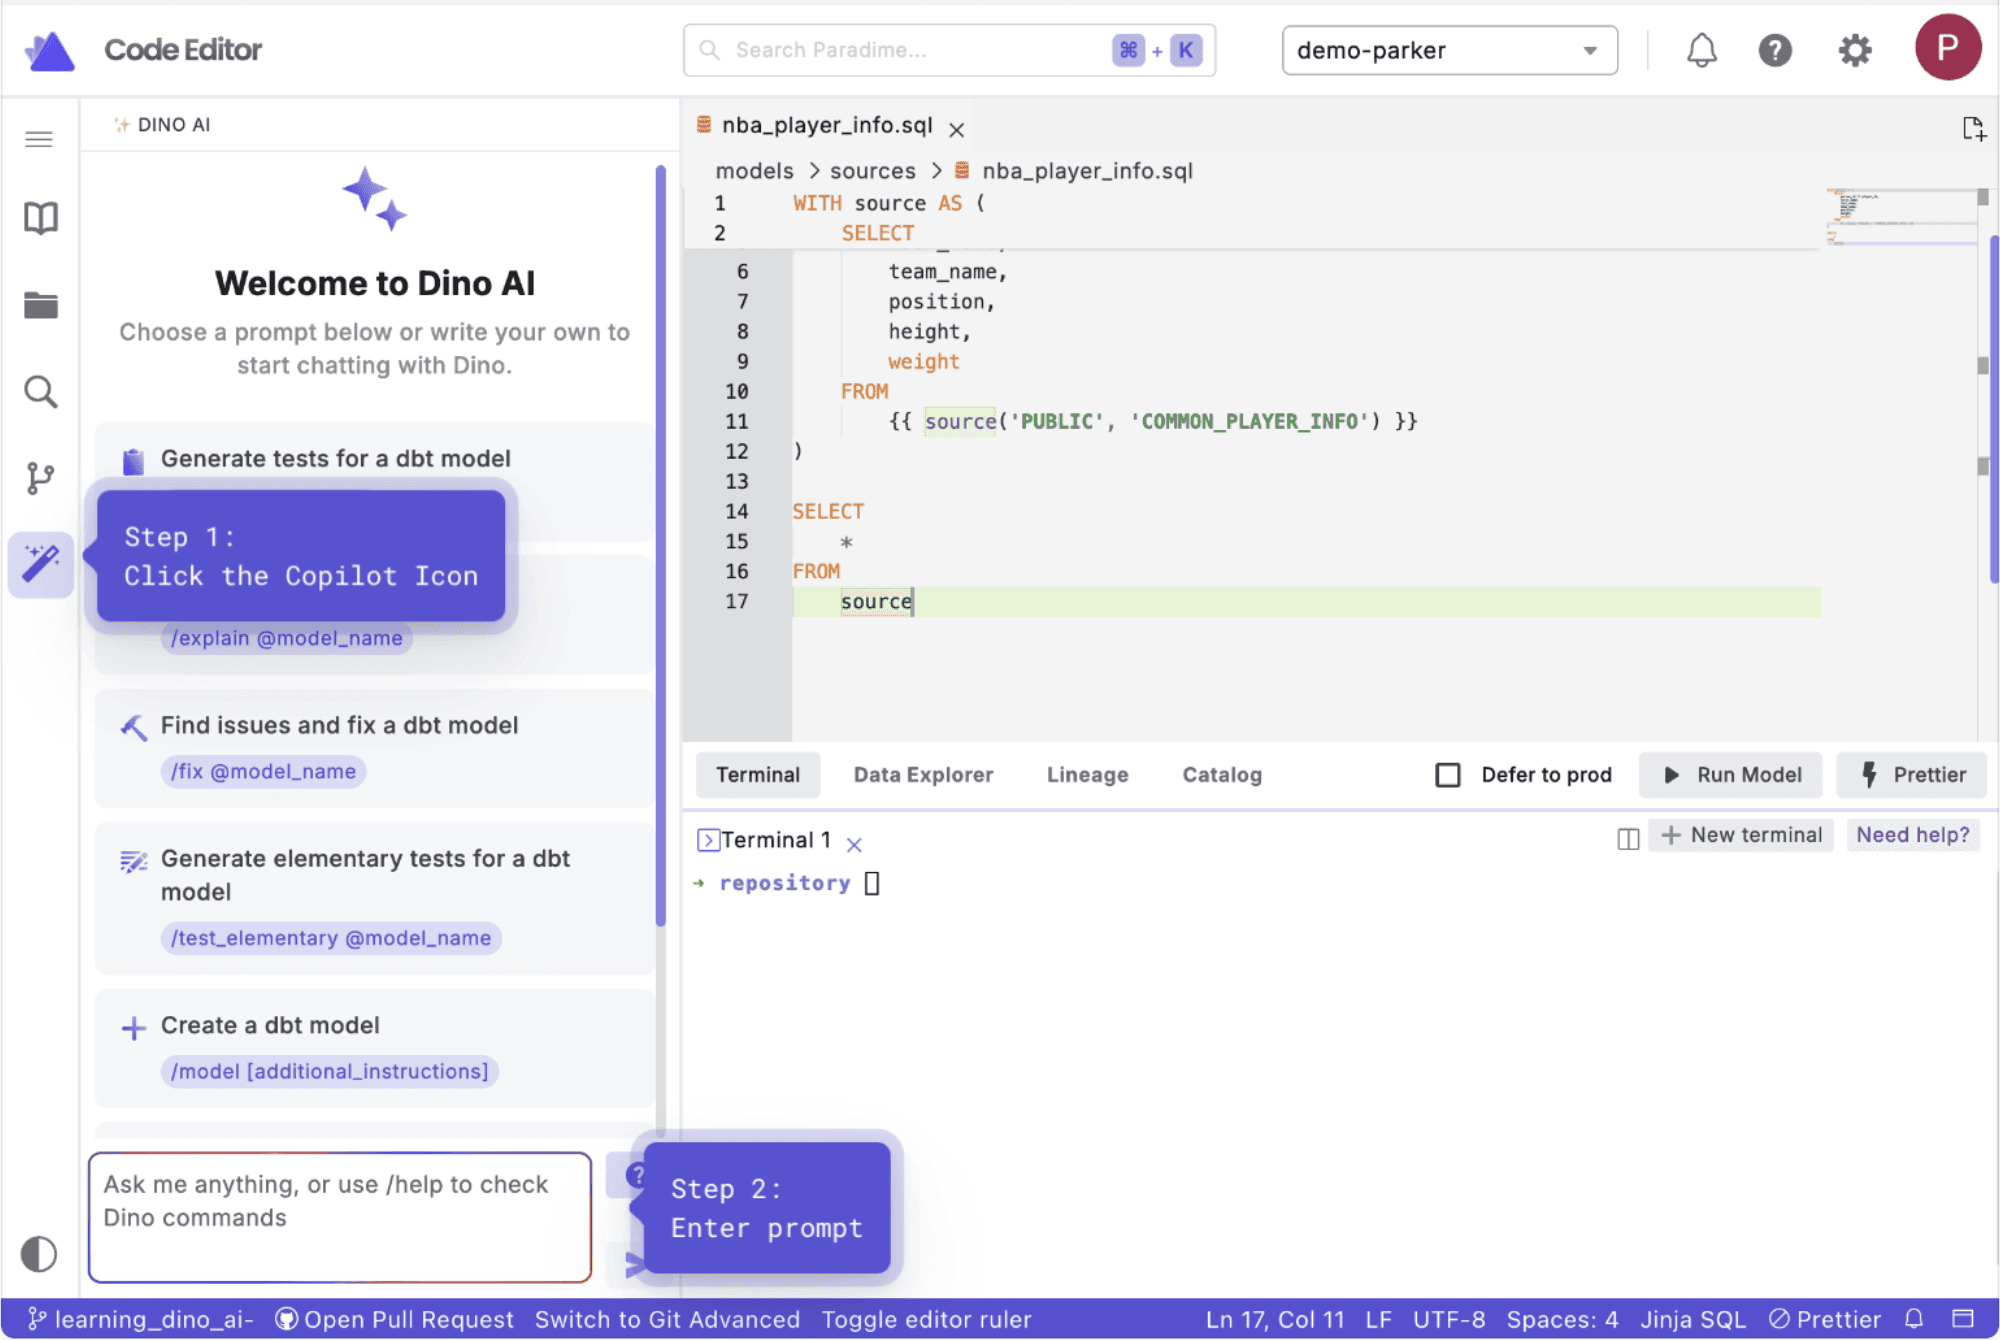Open the sidebar search magnifier icon
This screenshot has width=2000, height=1340.
41,392
